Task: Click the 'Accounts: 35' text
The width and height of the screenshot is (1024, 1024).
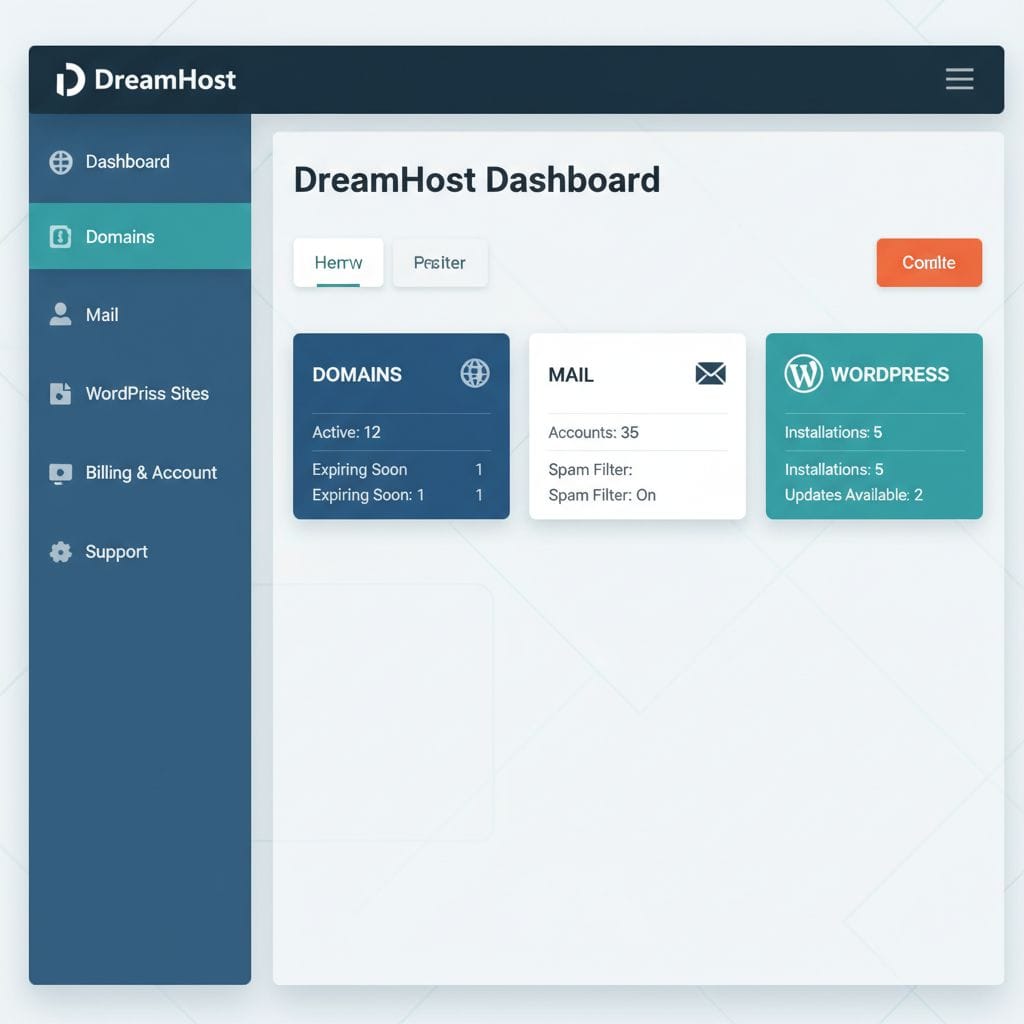Action: click(593, 432)
